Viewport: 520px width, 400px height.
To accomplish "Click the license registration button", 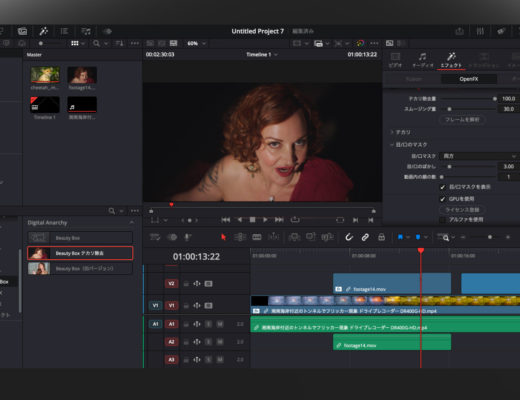I will (462, 210).
